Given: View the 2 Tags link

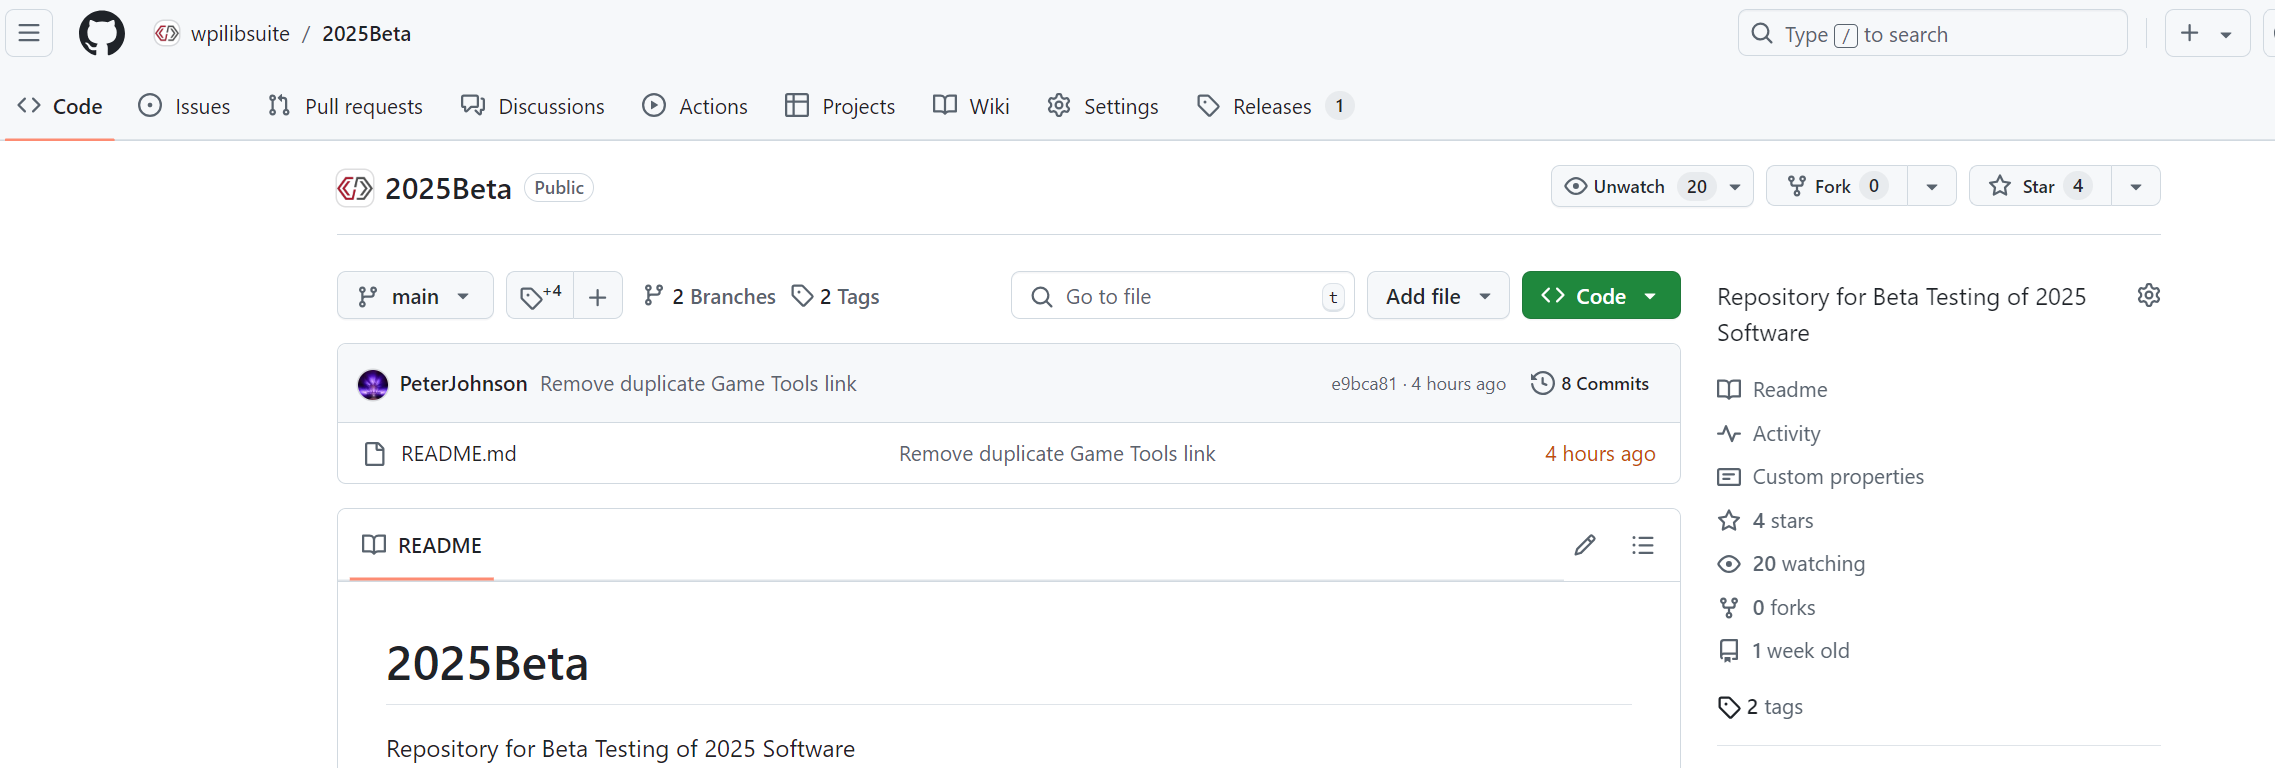Looking at the screenshot, I should point(835,296).
